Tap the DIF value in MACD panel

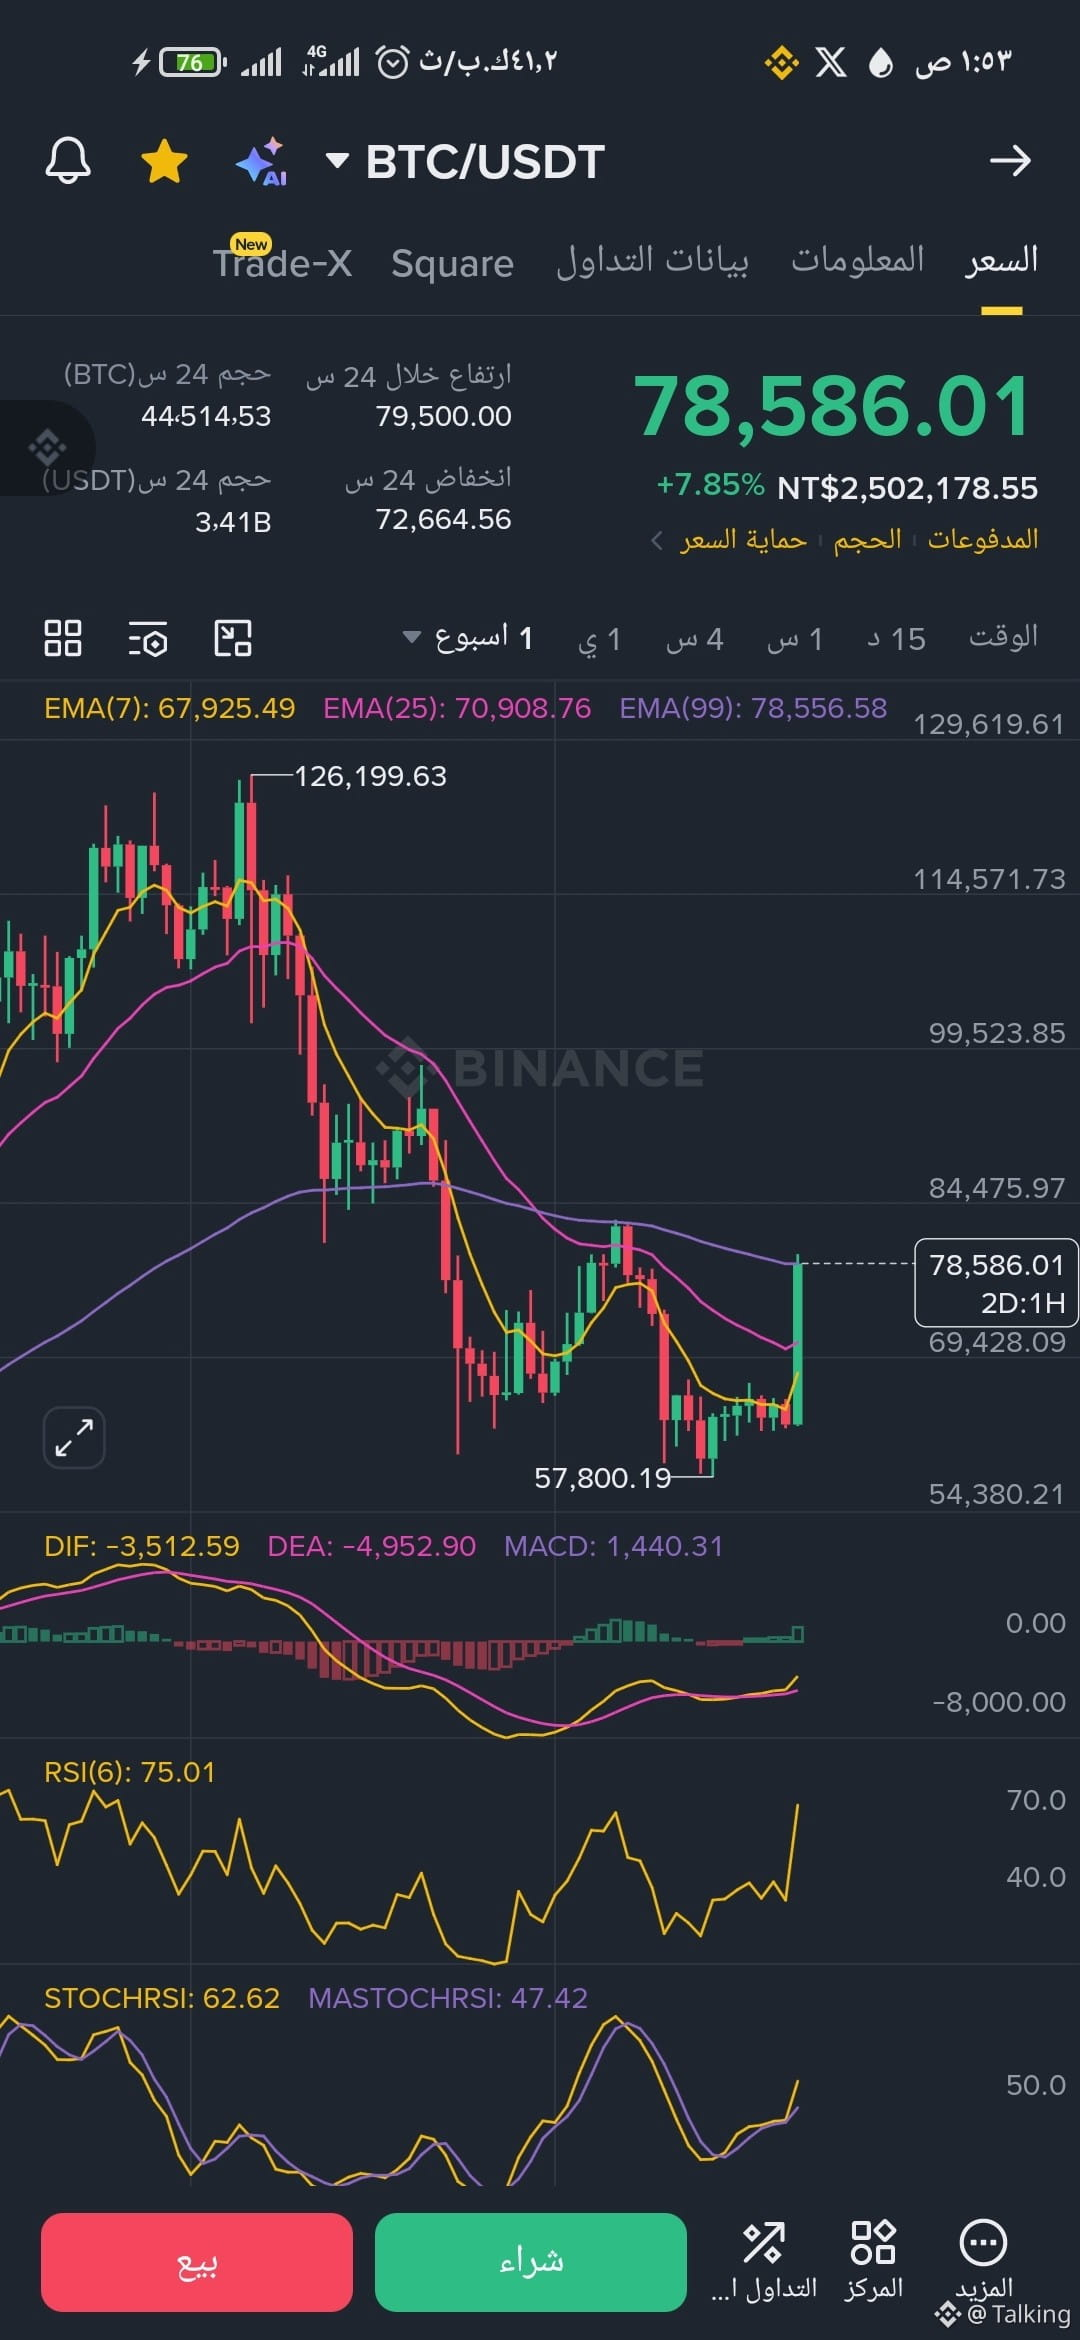tap(142, 1546)
